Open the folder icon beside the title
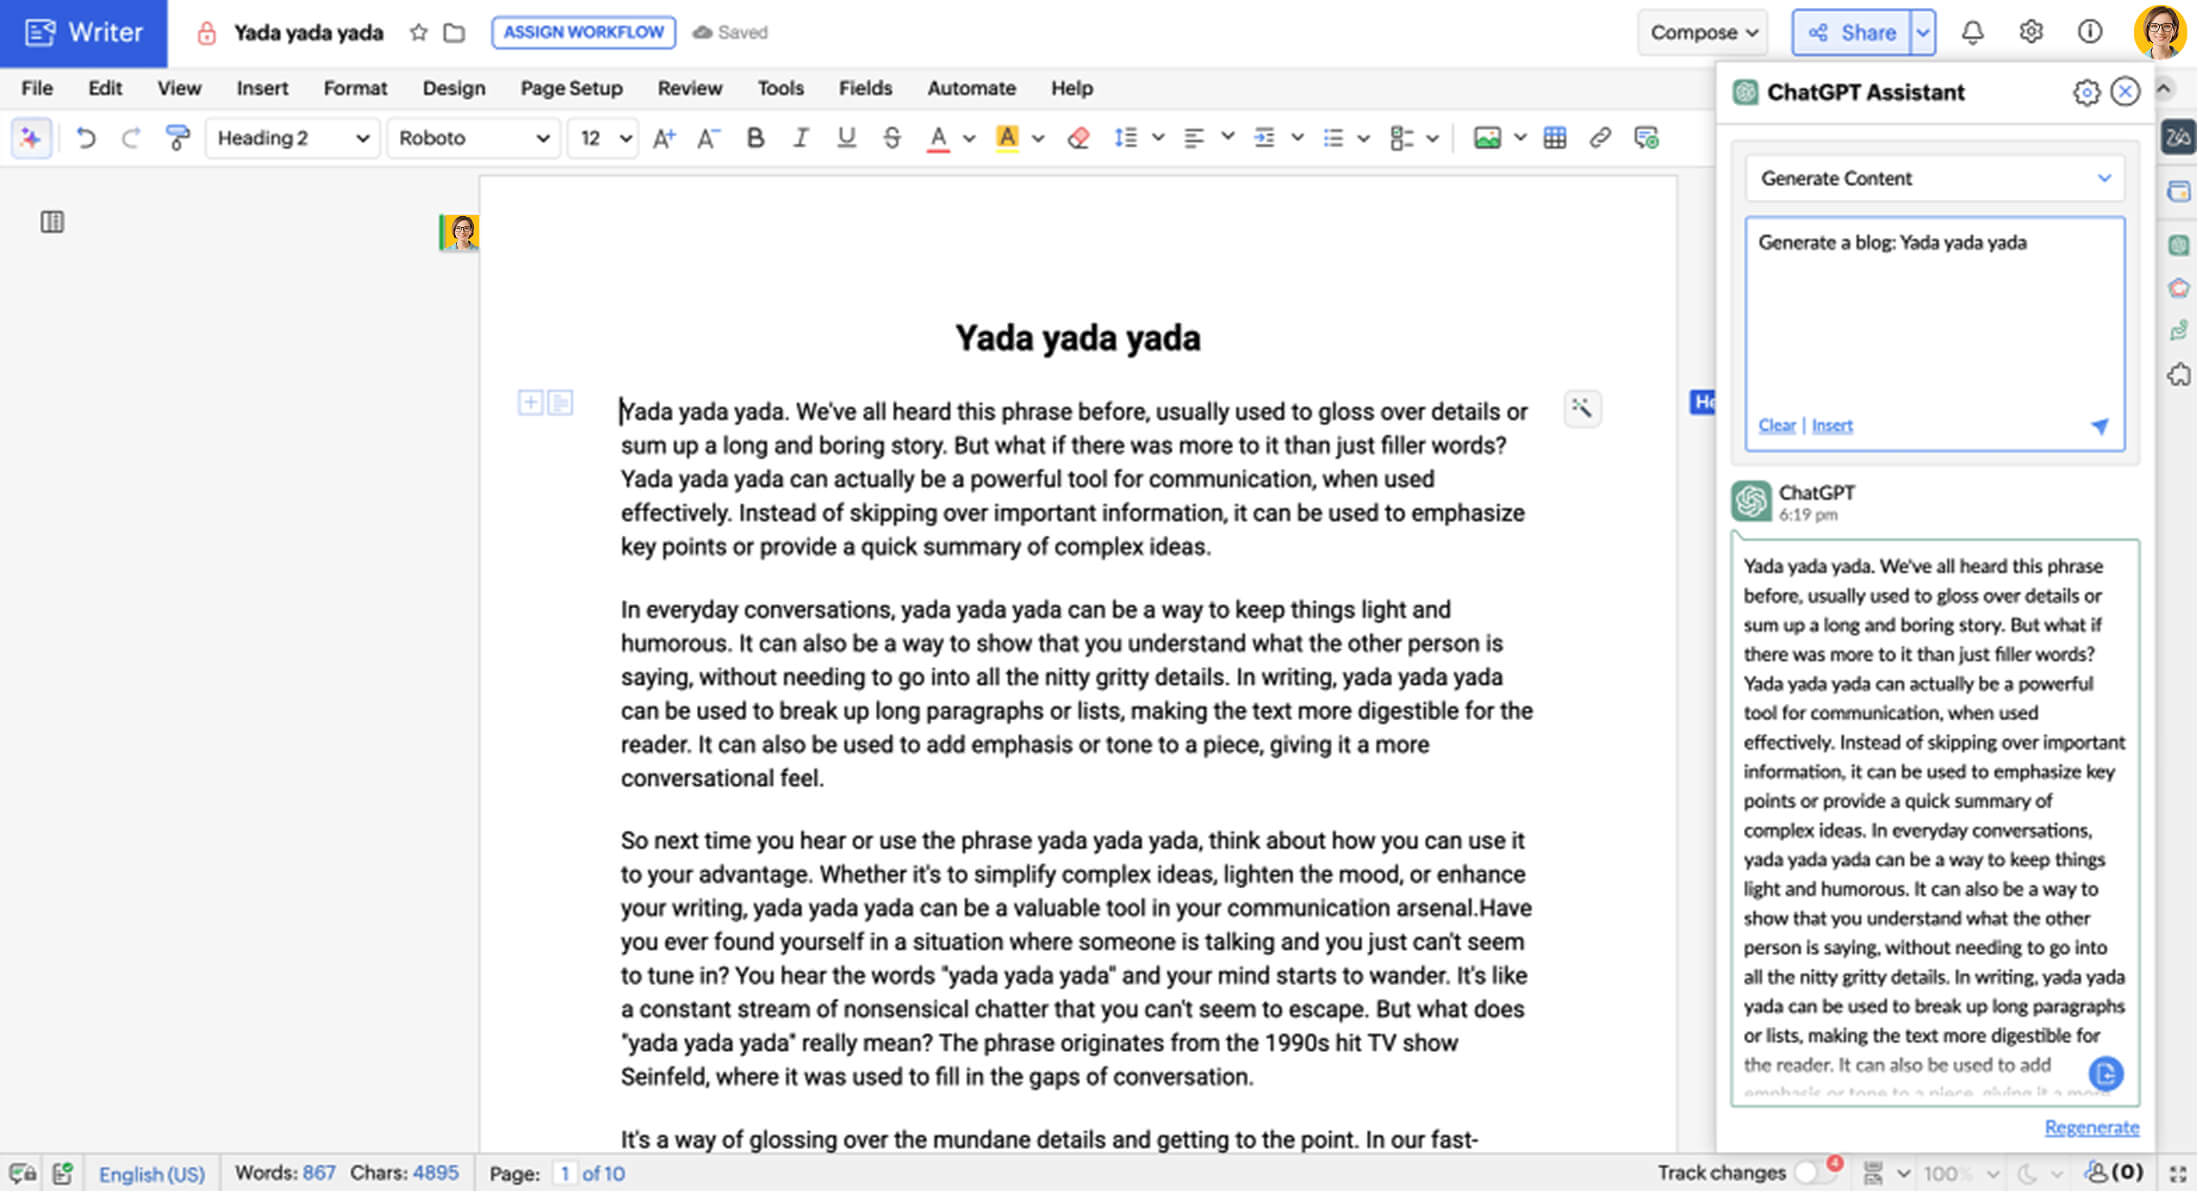This screenshot has width=2198, height=1192. 455,32
